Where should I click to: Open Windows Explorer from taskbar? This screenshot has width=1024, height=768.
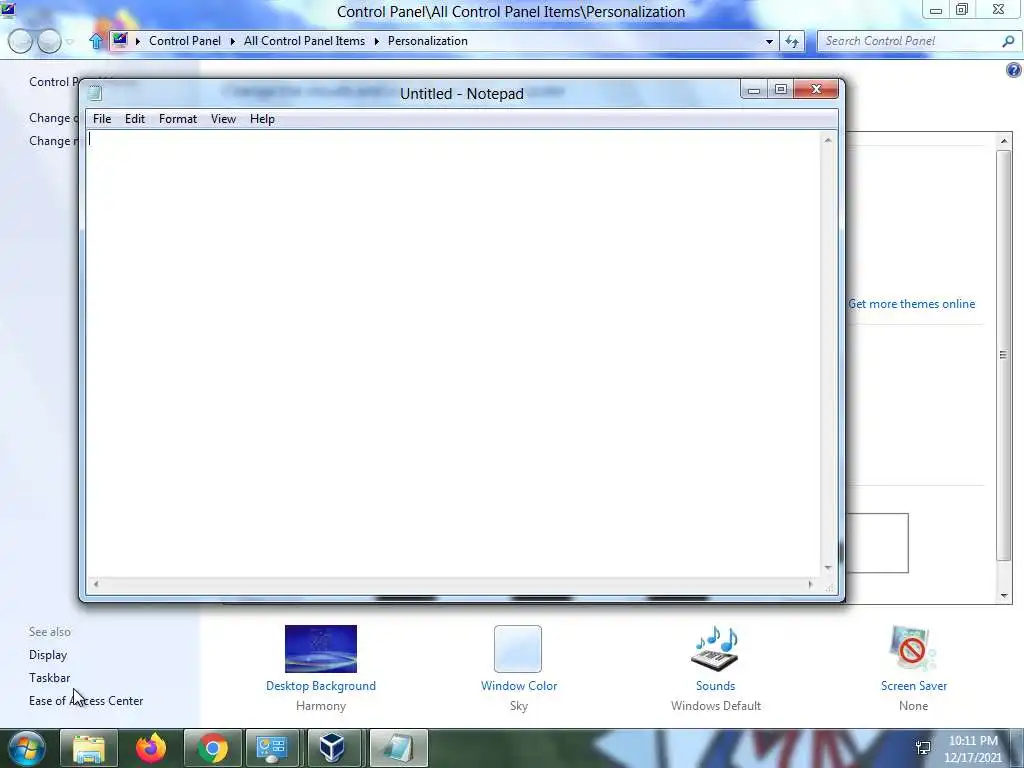(89, 748)
